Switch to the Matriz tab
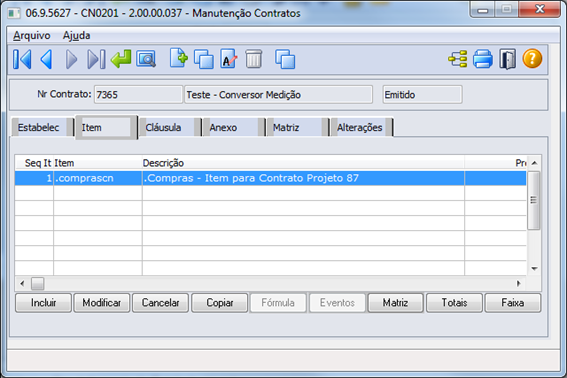This screenshot has width=567, height=378. (x=298, y=127)
